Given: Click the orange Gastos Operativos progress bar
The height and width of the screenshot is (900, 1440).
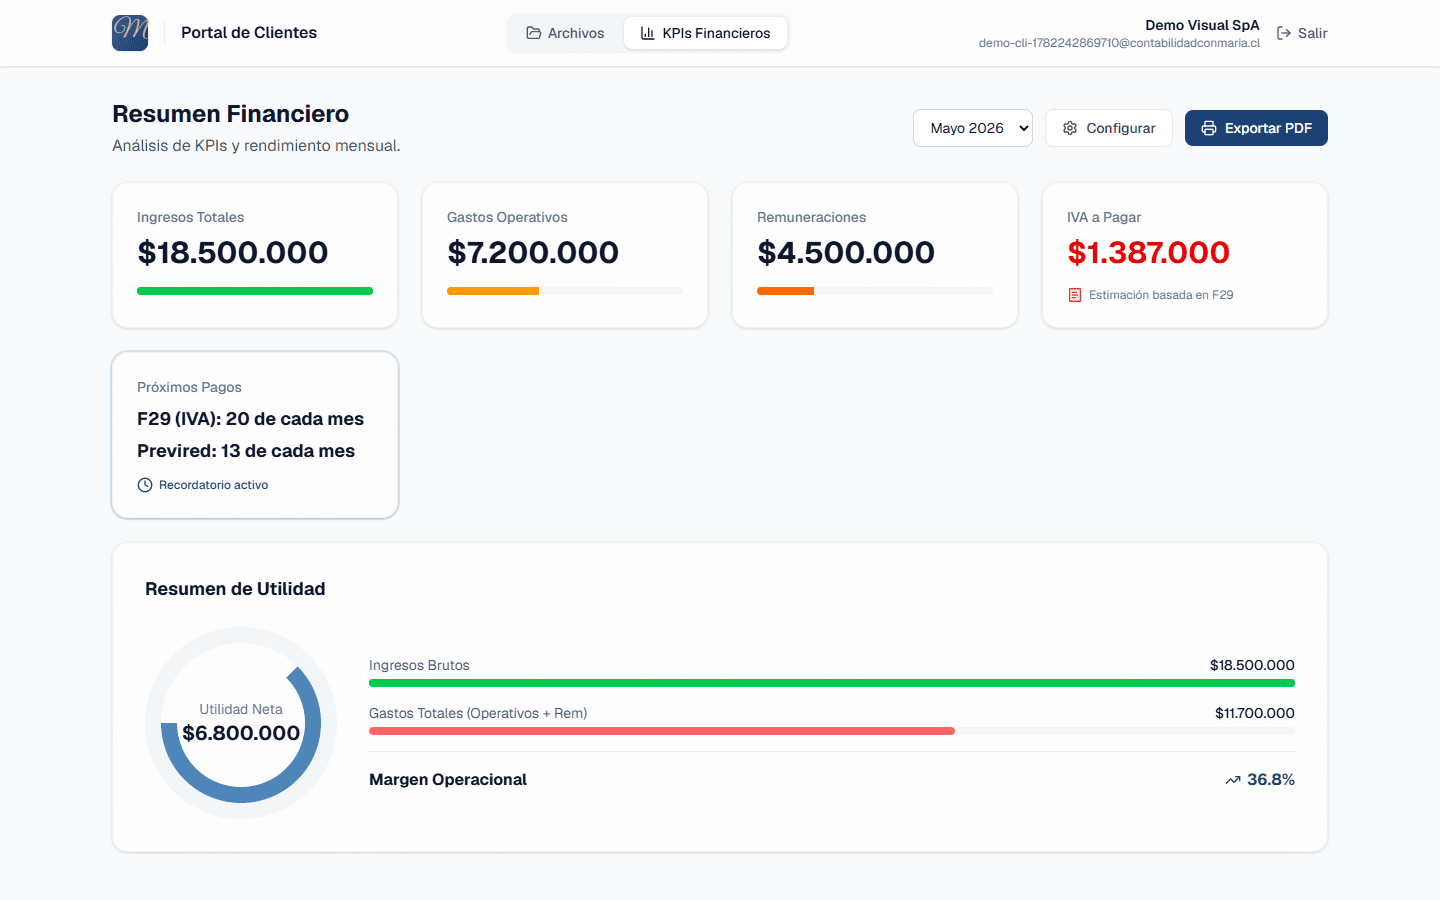Looking at the screenshot, I should point(493,291).
